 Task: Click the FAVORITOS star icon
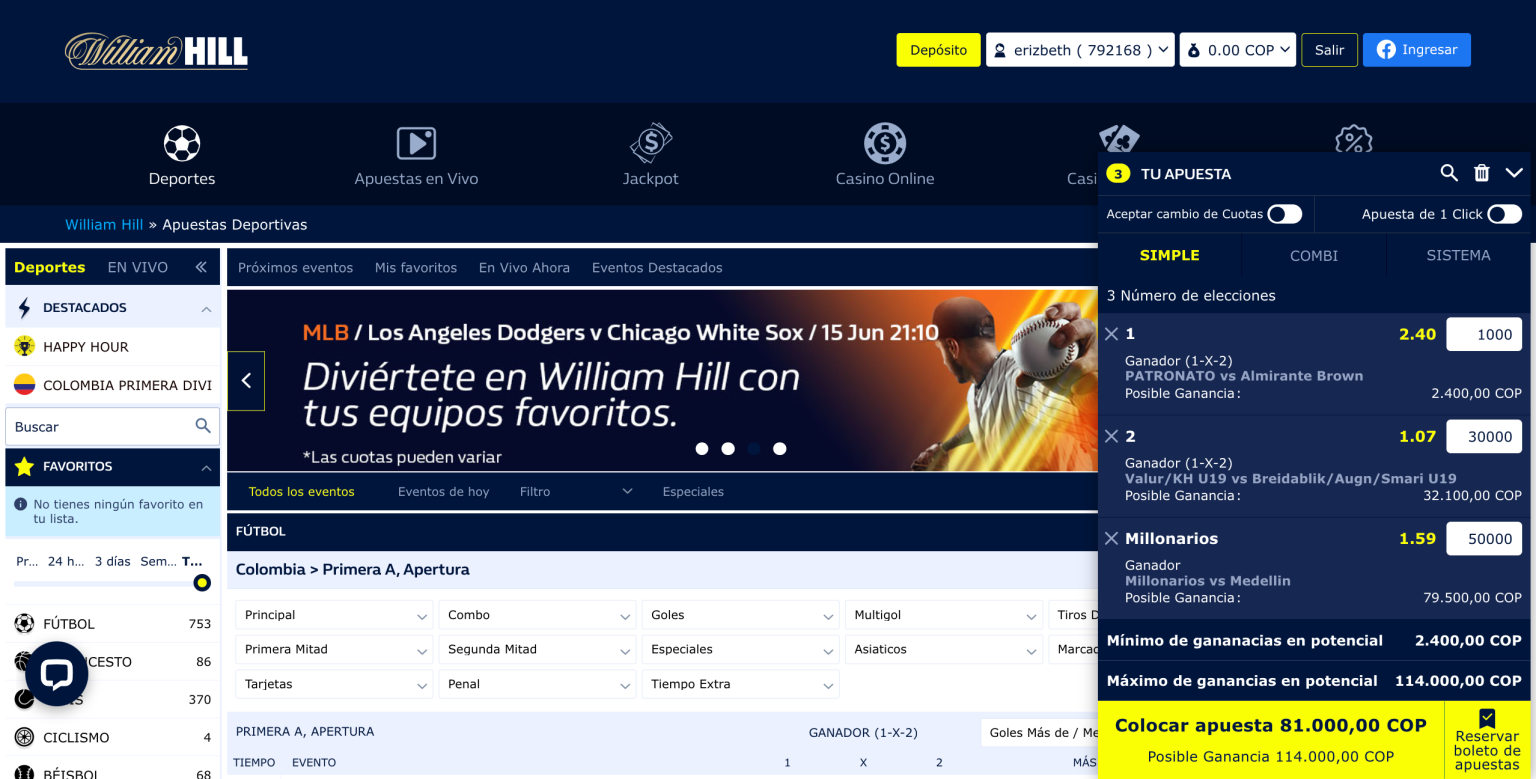pyautogui.click(x=25, y=467)
